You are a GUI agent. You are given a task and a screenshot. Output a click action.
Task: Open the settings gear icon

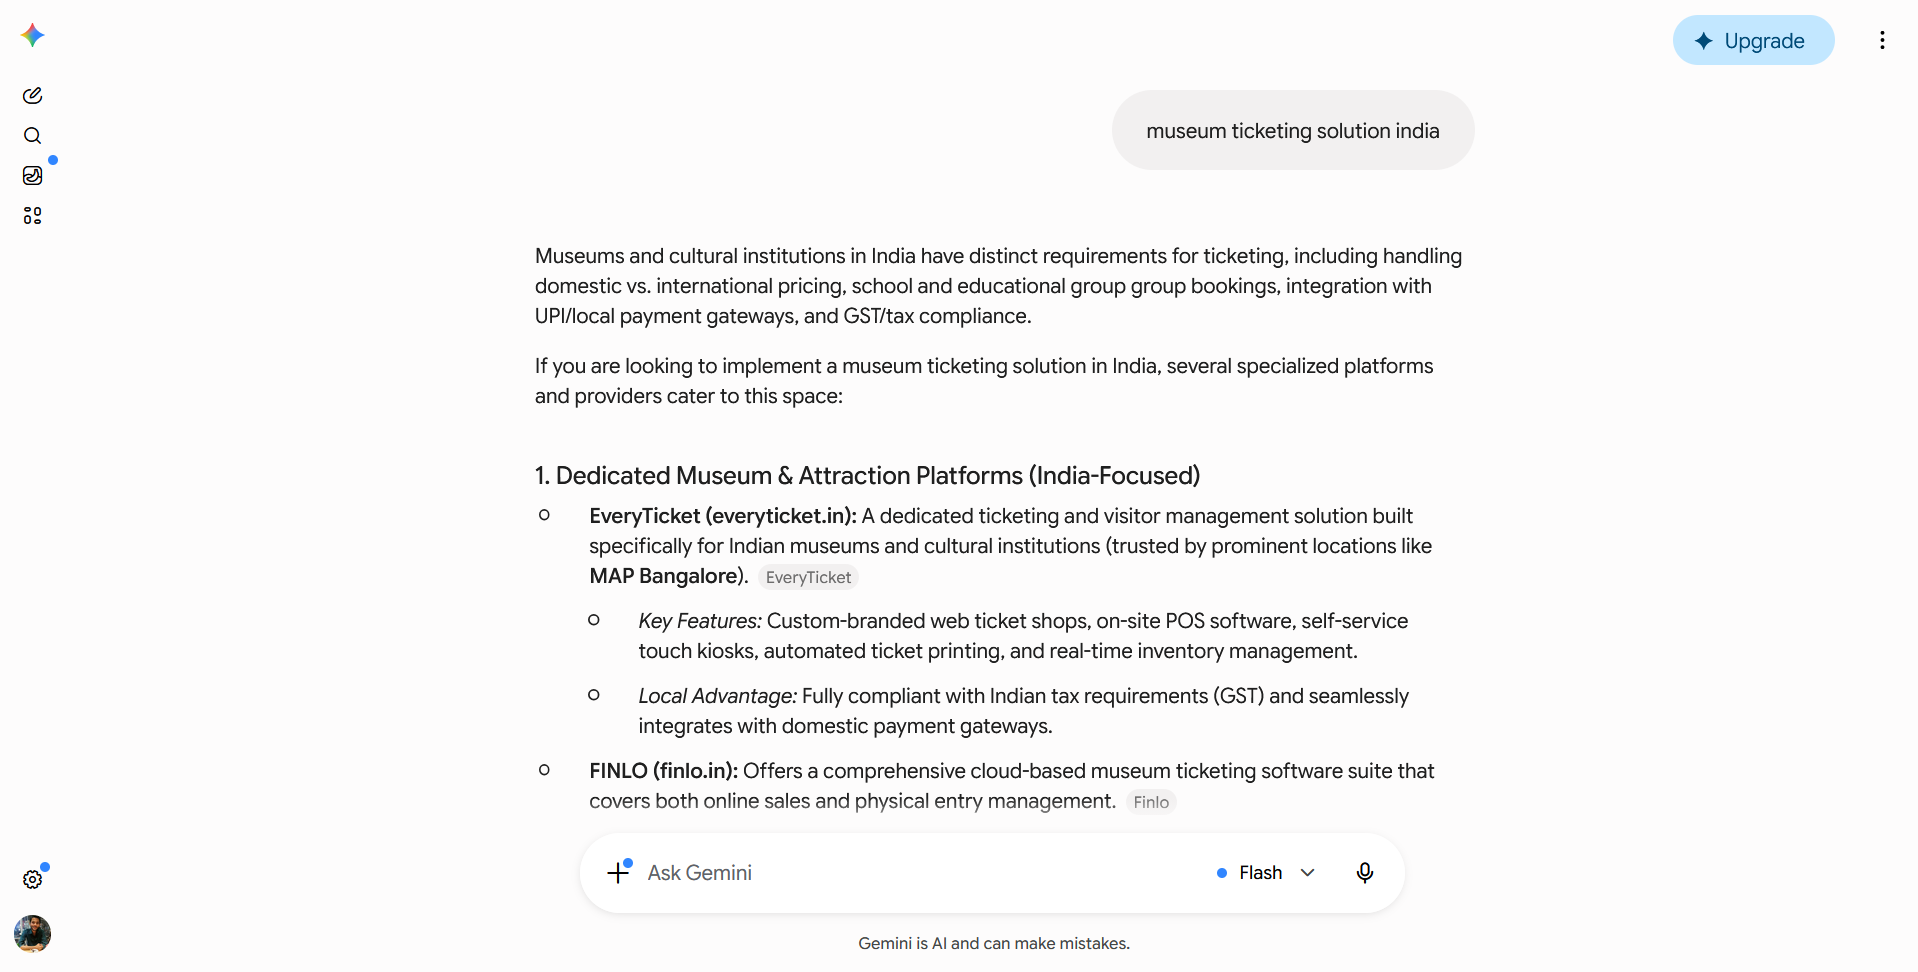tap(32, 880)
